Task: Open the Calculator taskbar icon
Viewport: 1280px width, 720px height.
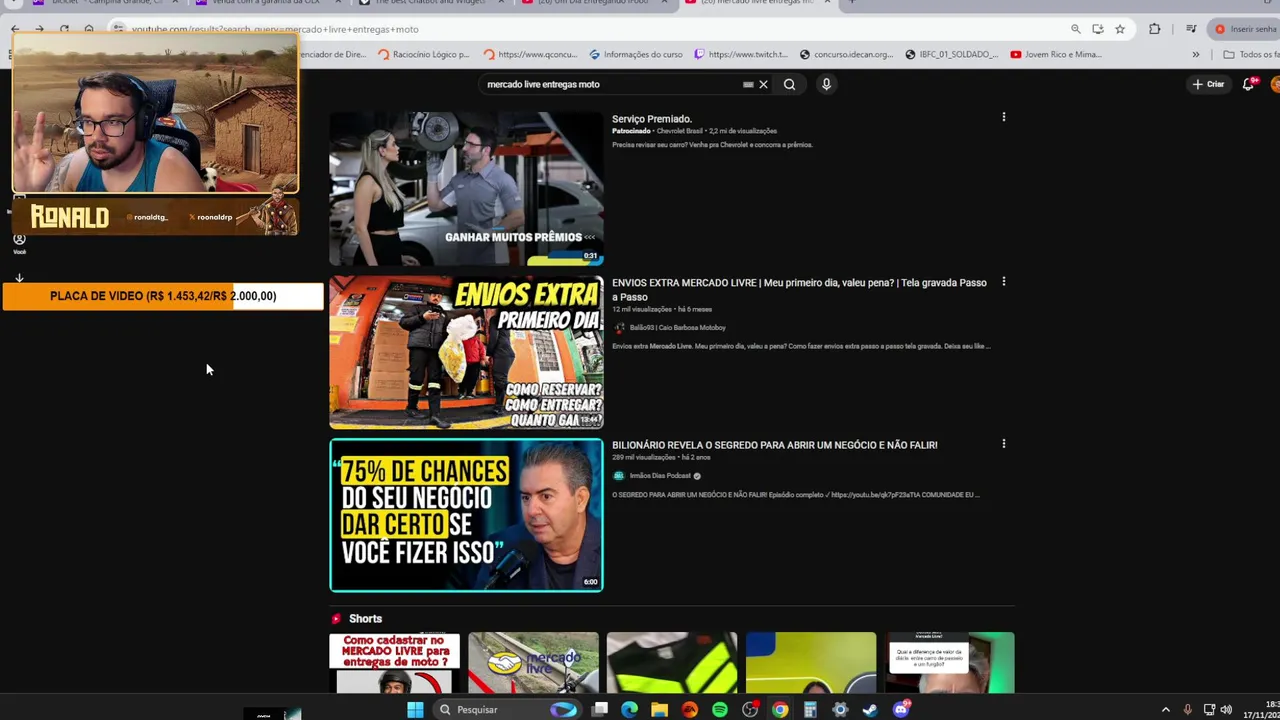Action: click(810, 709)
